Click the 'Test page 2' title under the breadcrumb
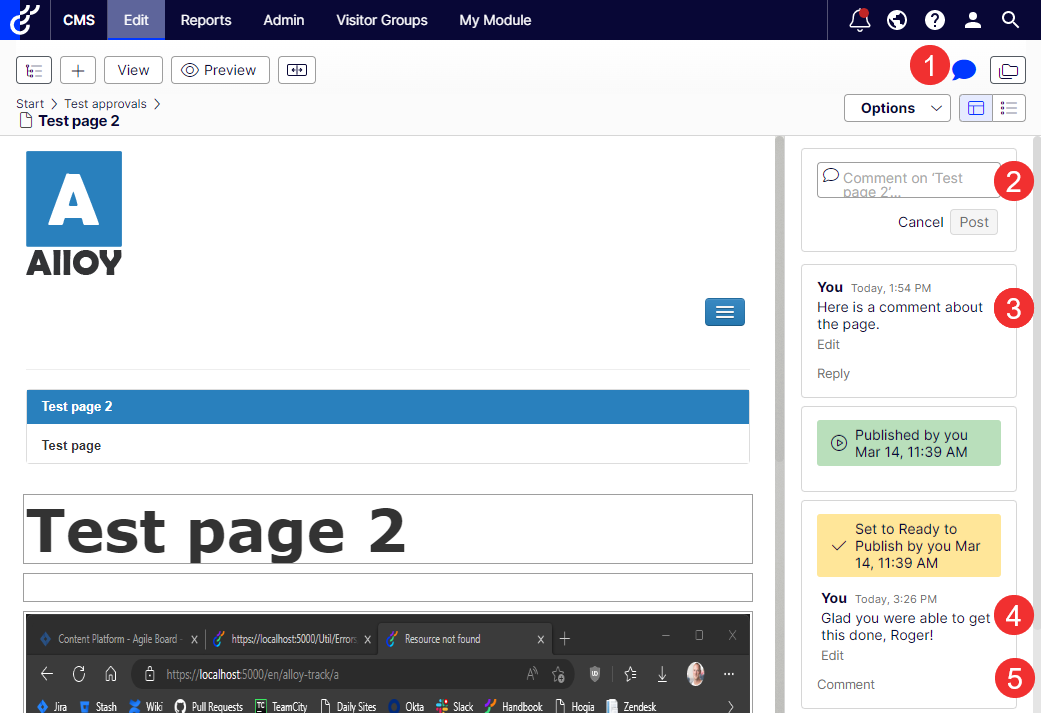The image size is (1041, 713). click(79, 121)
